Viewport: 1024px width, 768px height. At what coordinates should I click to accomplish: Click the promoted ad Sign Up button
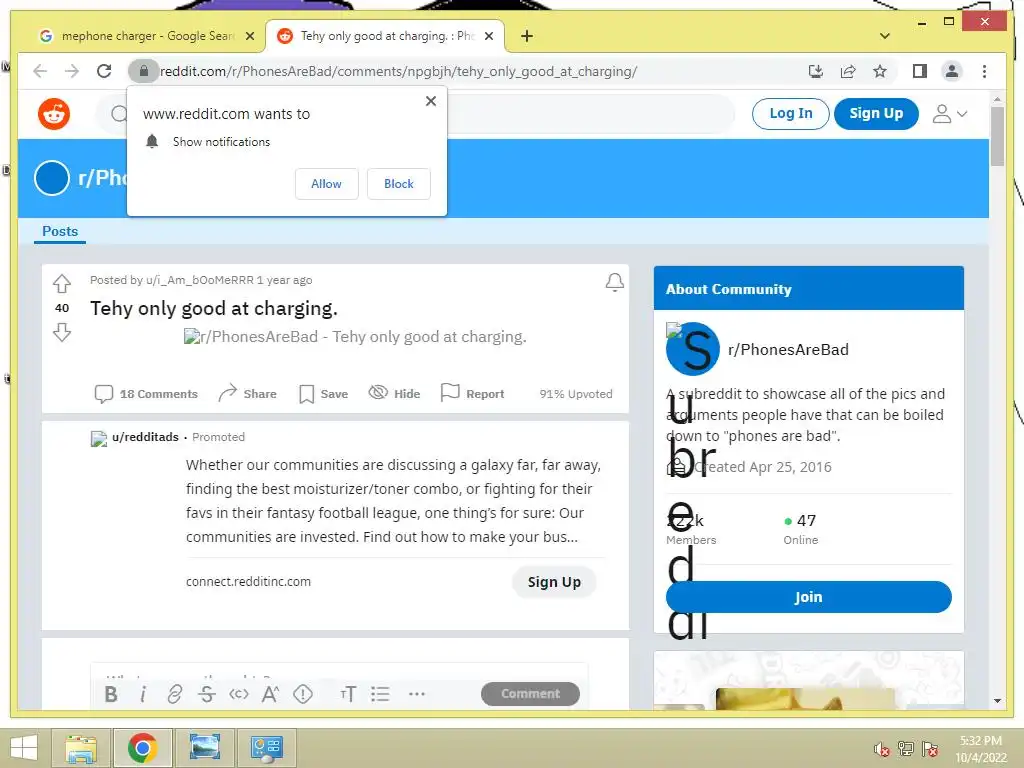[x=554, y=582]
